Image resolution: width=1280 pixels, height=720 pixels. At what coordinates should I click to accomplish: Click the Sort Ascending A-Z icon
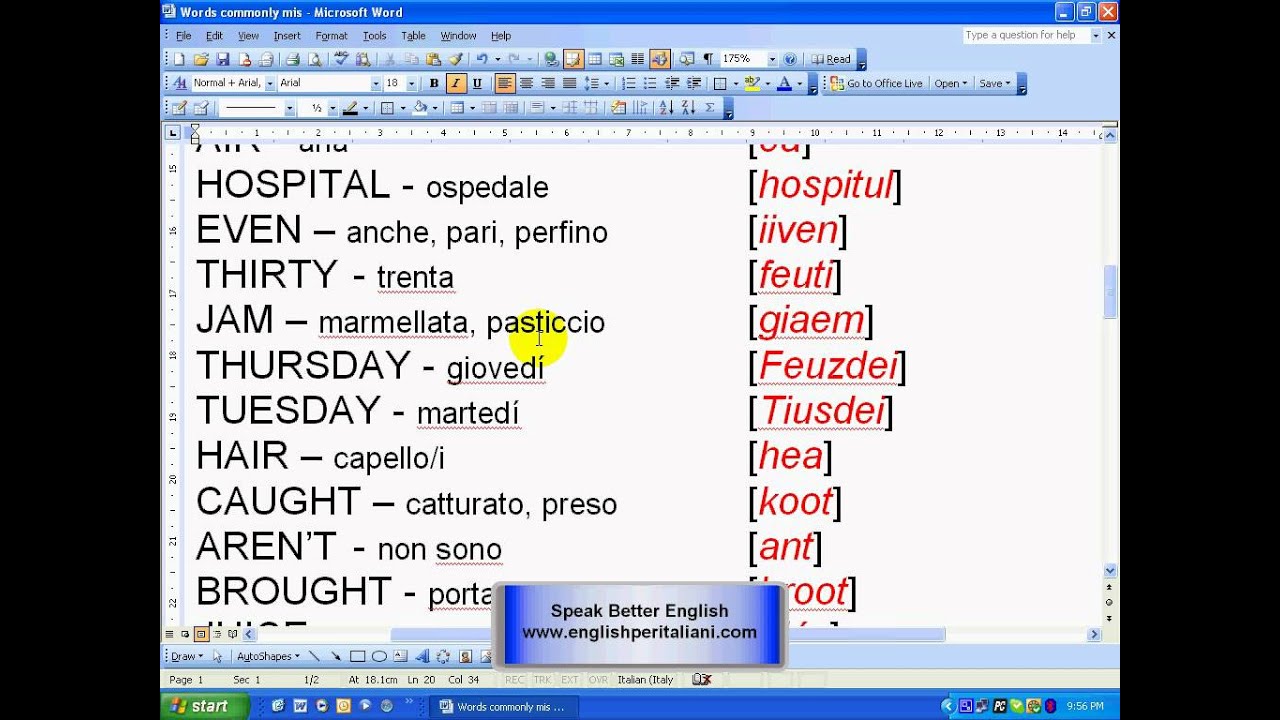pos(666,107)
